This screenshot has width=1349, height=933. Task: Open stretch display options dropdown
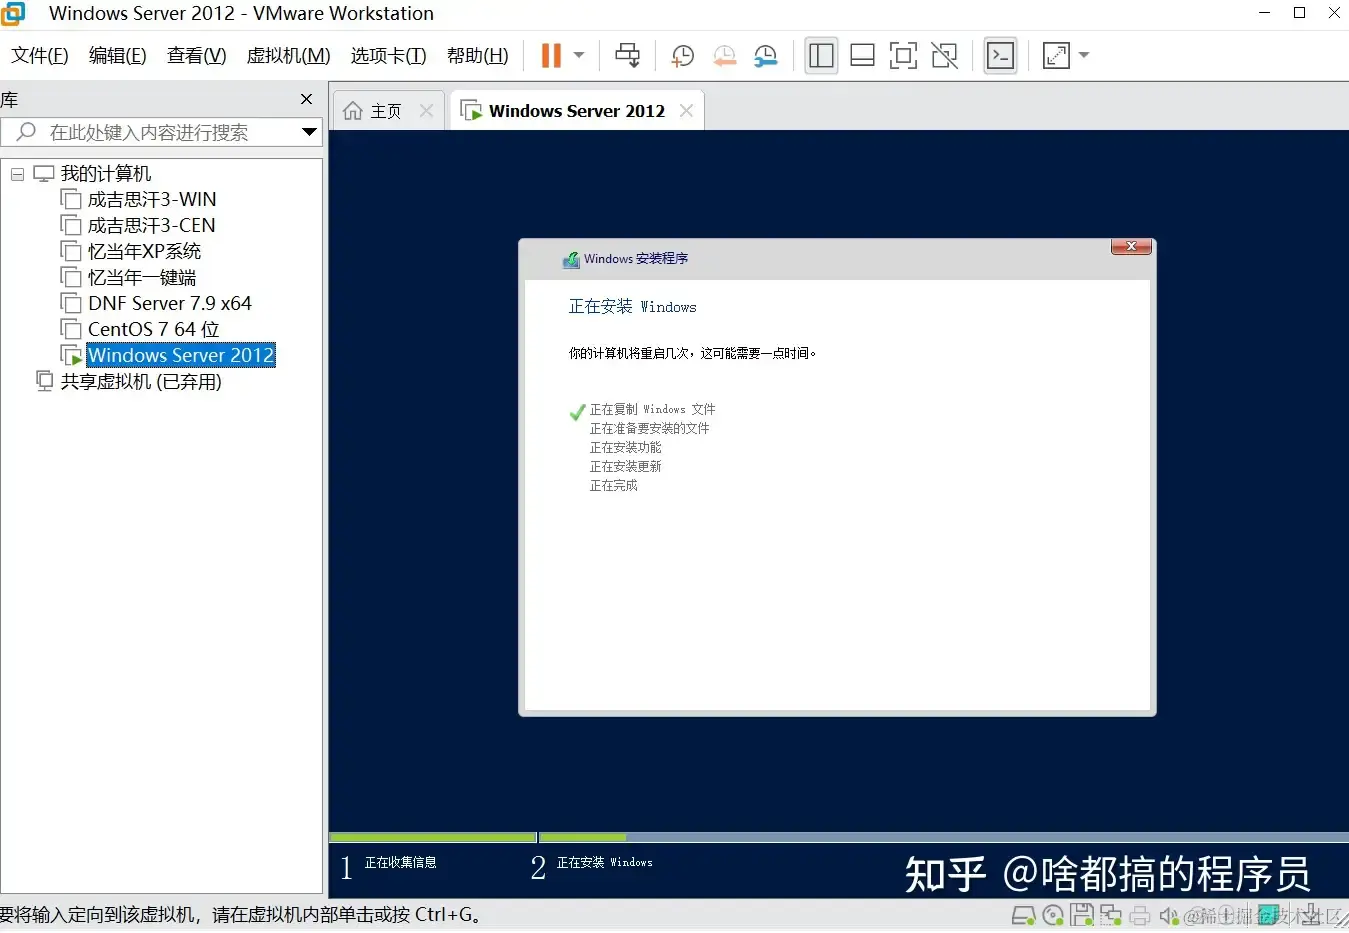[1084, 55]
